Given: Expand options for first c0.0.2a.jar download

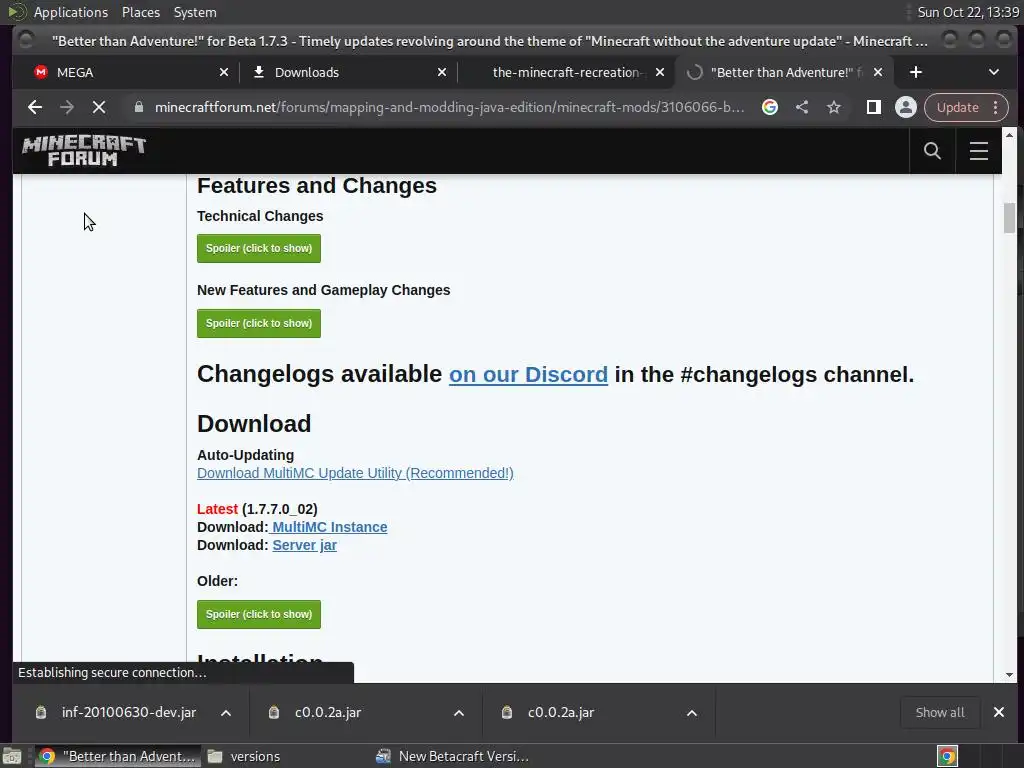Looking at the screenshot, I should pos(459,713).
